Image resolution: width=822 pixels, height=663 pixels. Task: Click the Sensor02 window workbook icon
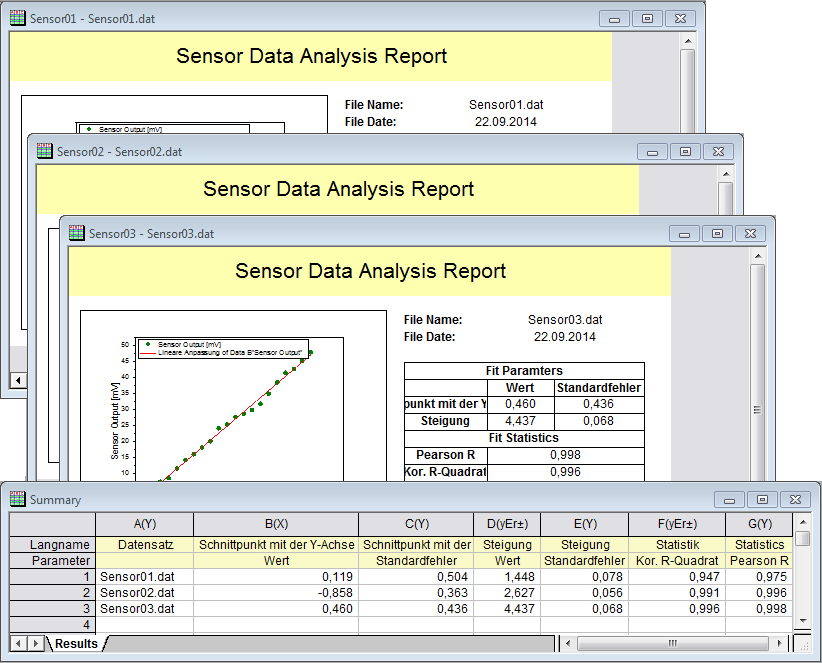[45, 151]
